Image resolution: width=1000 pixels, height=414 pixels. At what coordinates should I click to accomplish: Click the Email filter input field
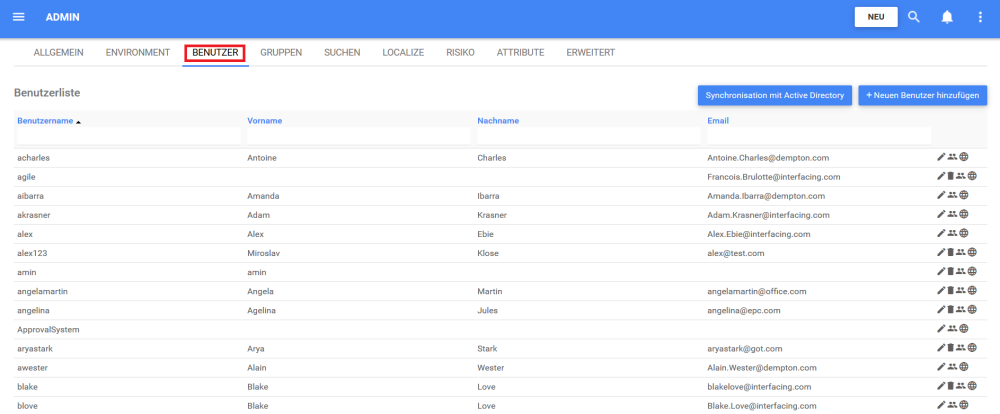tap(818, 135)
